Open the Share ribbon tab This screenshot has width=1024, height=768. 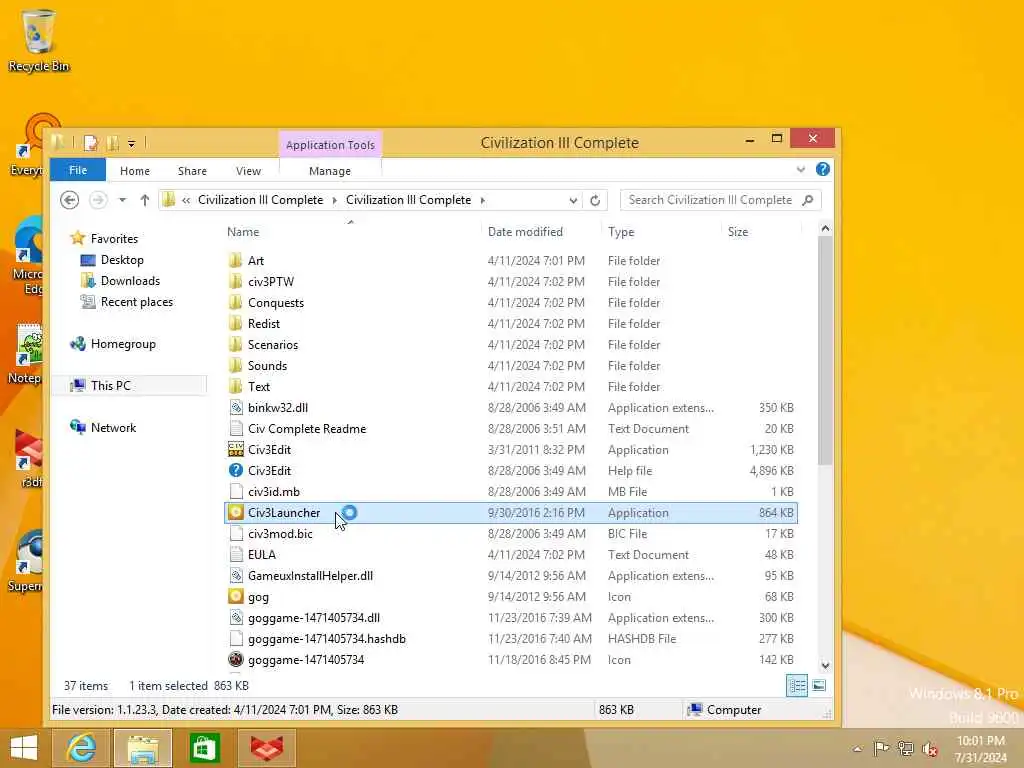click(192, 170)
